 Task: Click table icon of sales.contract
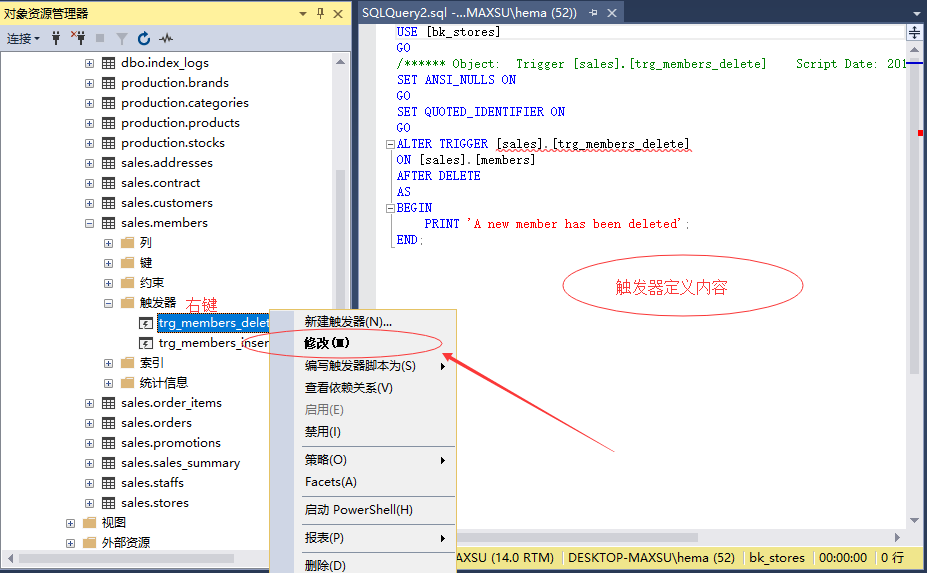pos(109,183)
